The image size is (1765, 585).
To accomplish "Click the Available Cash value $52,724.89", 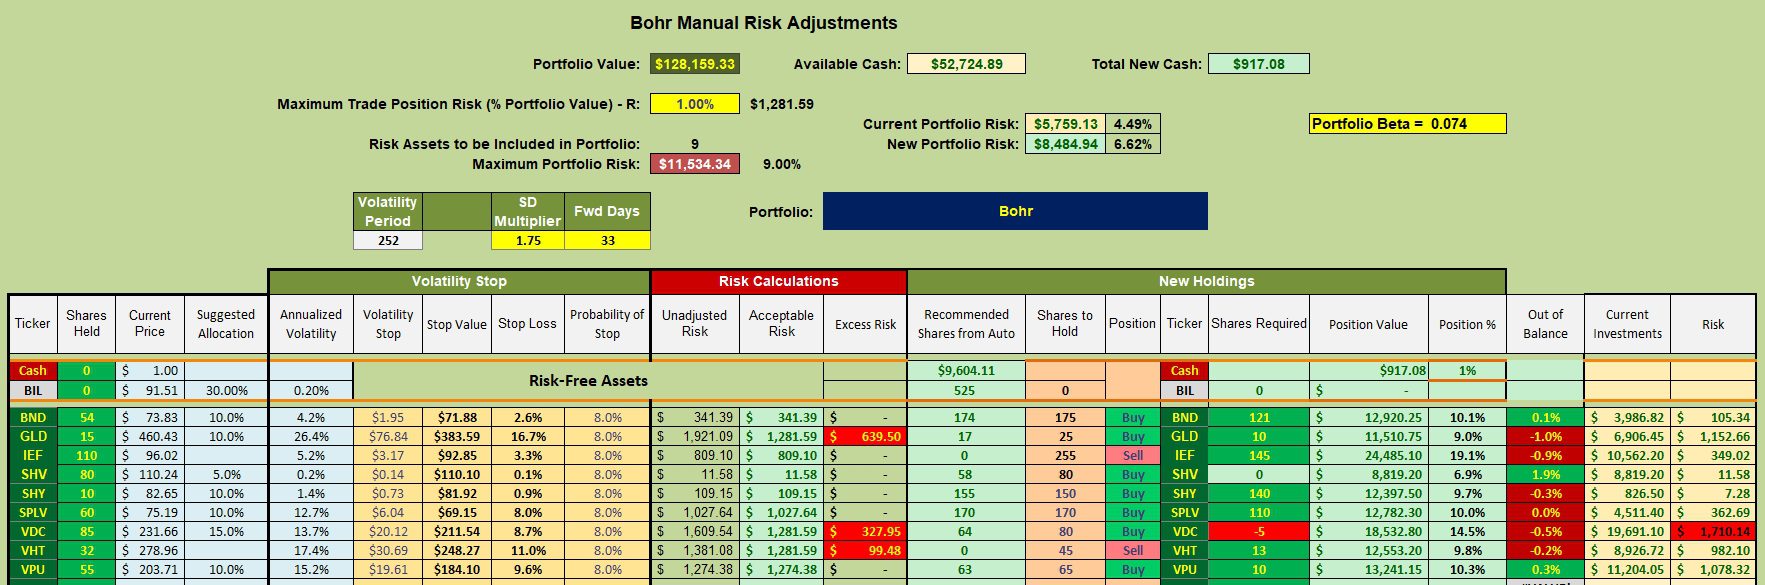I will pos(966,64).
